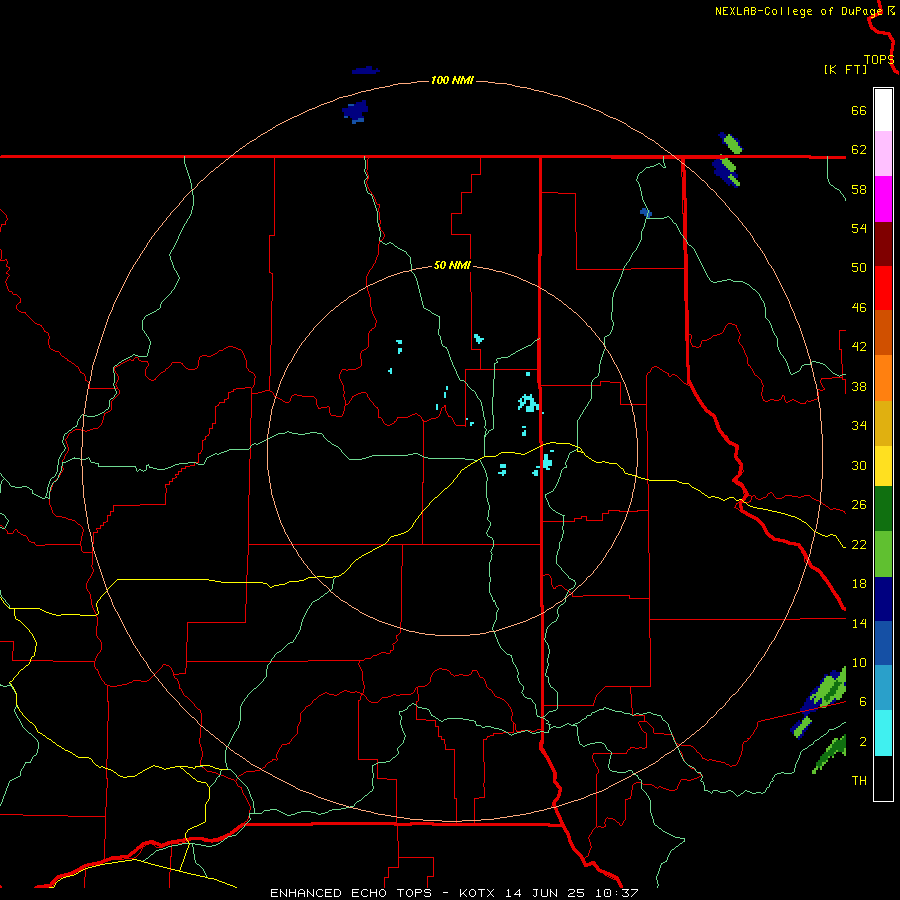The height and width of the screenshot is (900, 900).
Task: Select the cyan legend color segment
Action: pos(883,734)
